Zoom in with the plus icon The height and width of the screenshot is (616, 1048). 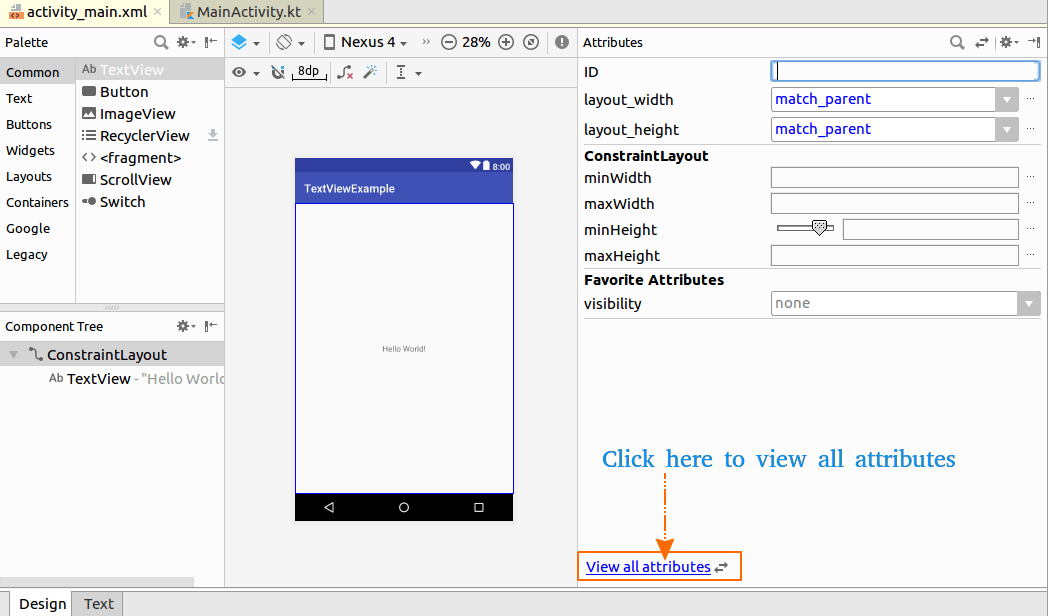coord(506,42)
